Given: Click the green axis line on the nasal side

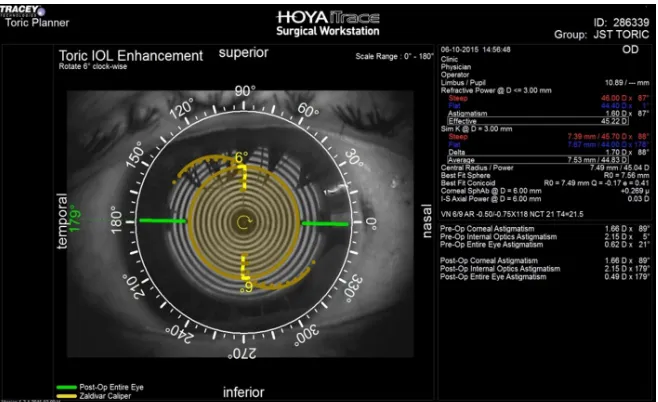Looking at the screenshot, I should point(325,224).
